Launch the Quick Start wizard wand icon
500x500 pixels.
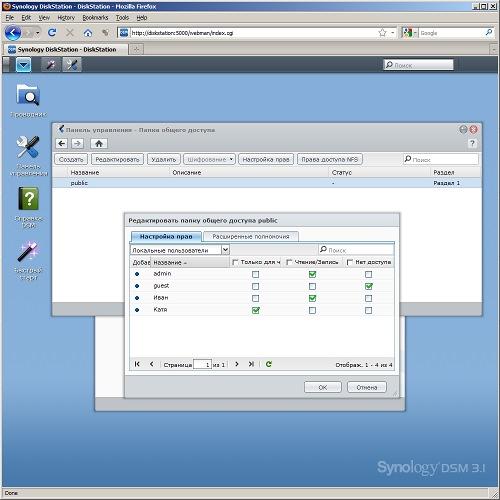click(28, 252)
